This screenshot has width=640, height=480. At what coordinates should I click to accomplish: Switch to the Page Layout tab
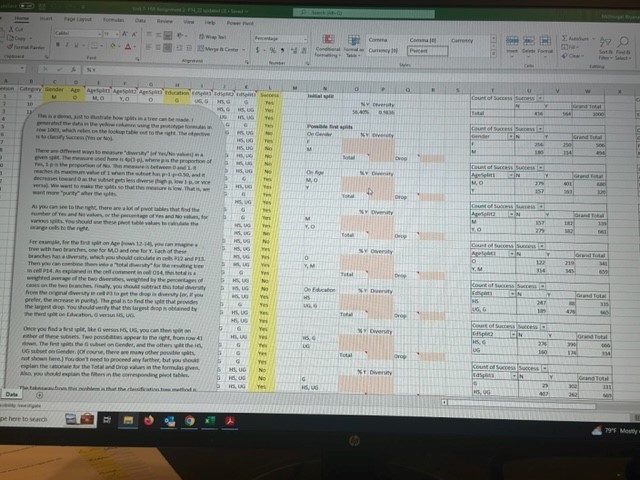(78, 19)
